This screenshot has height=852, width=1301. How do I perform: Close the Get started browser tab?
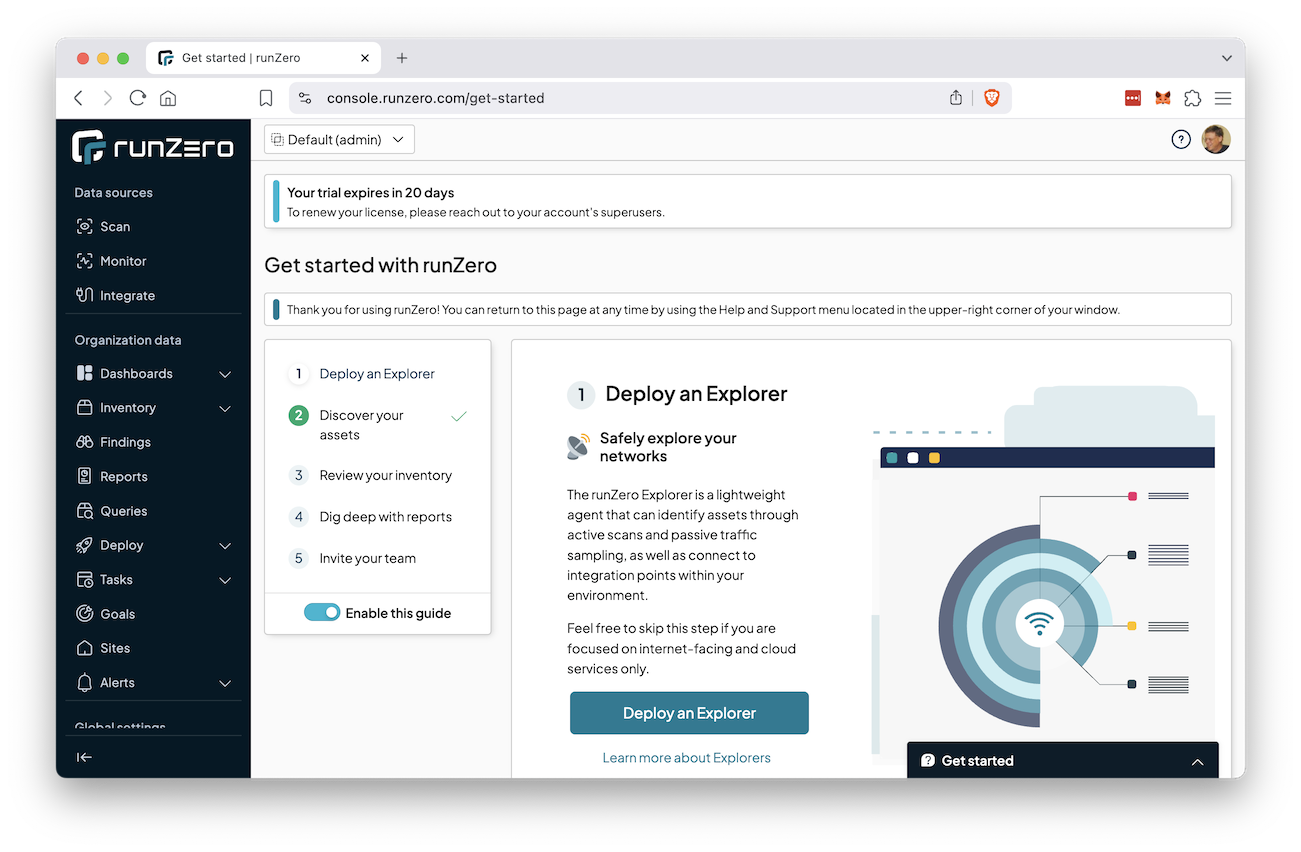(366, 58)
